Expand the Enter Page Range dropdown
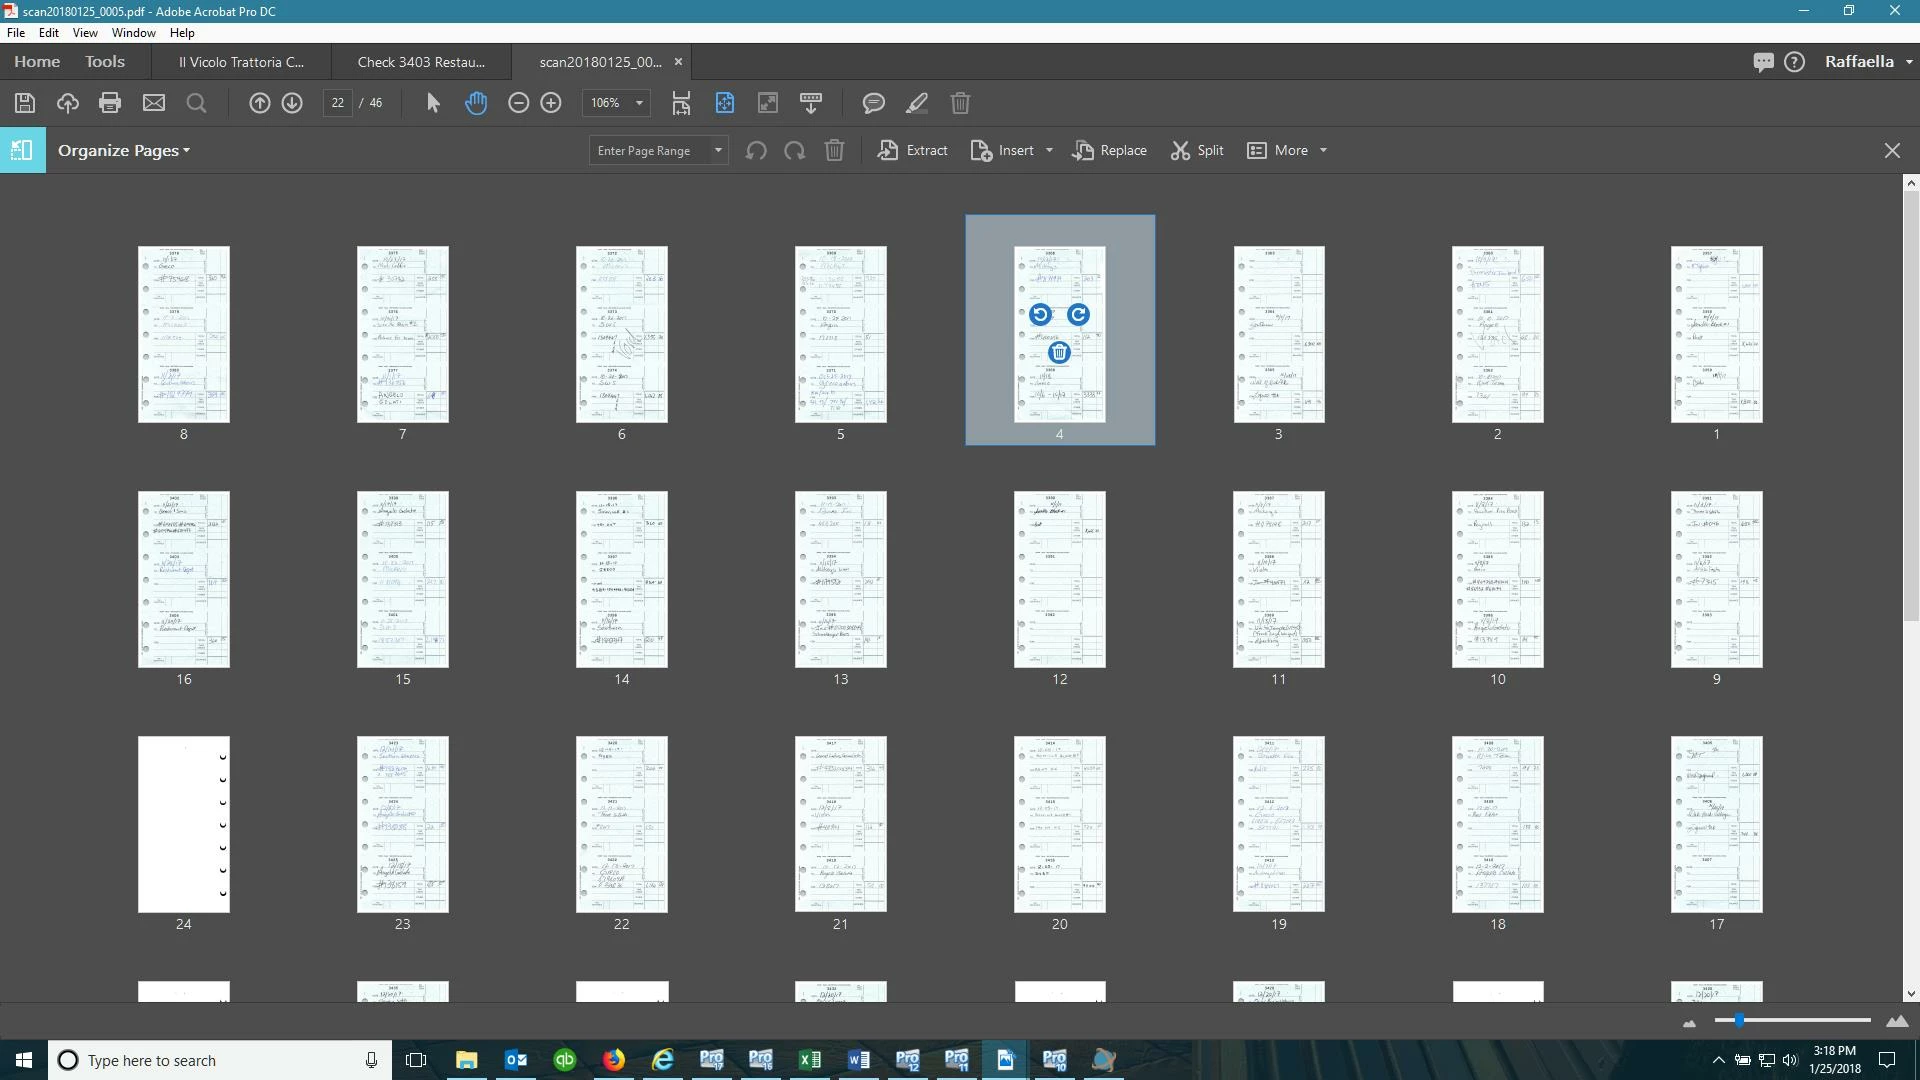The height and width of the screenshot is (1080, 1920). point(718,151)
